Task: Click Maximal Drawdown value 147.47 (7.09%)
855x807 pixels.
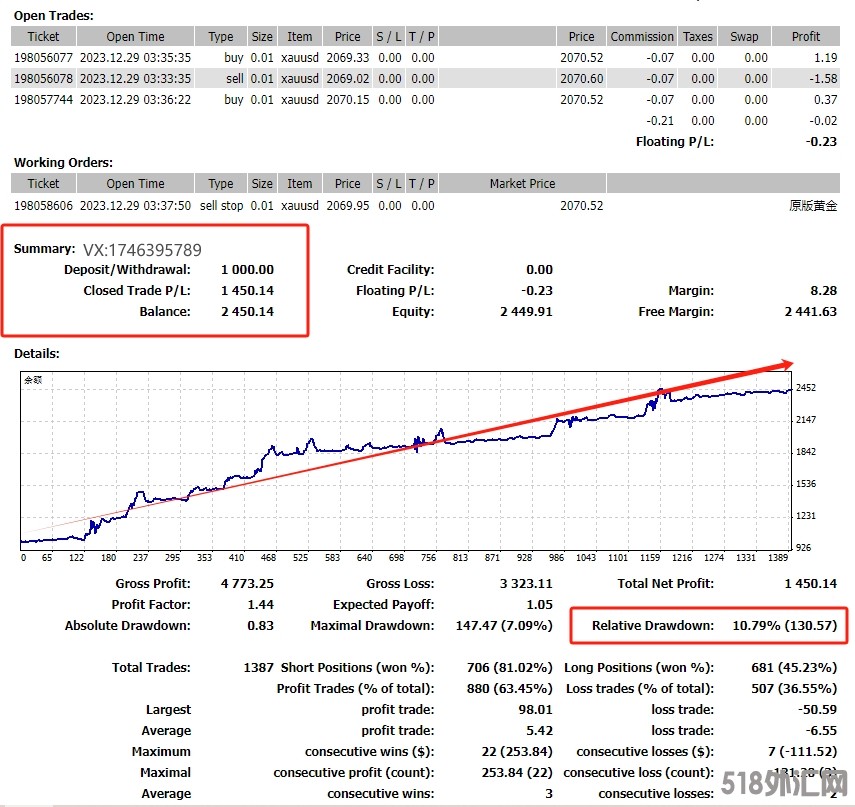Action: pos(504,626)
